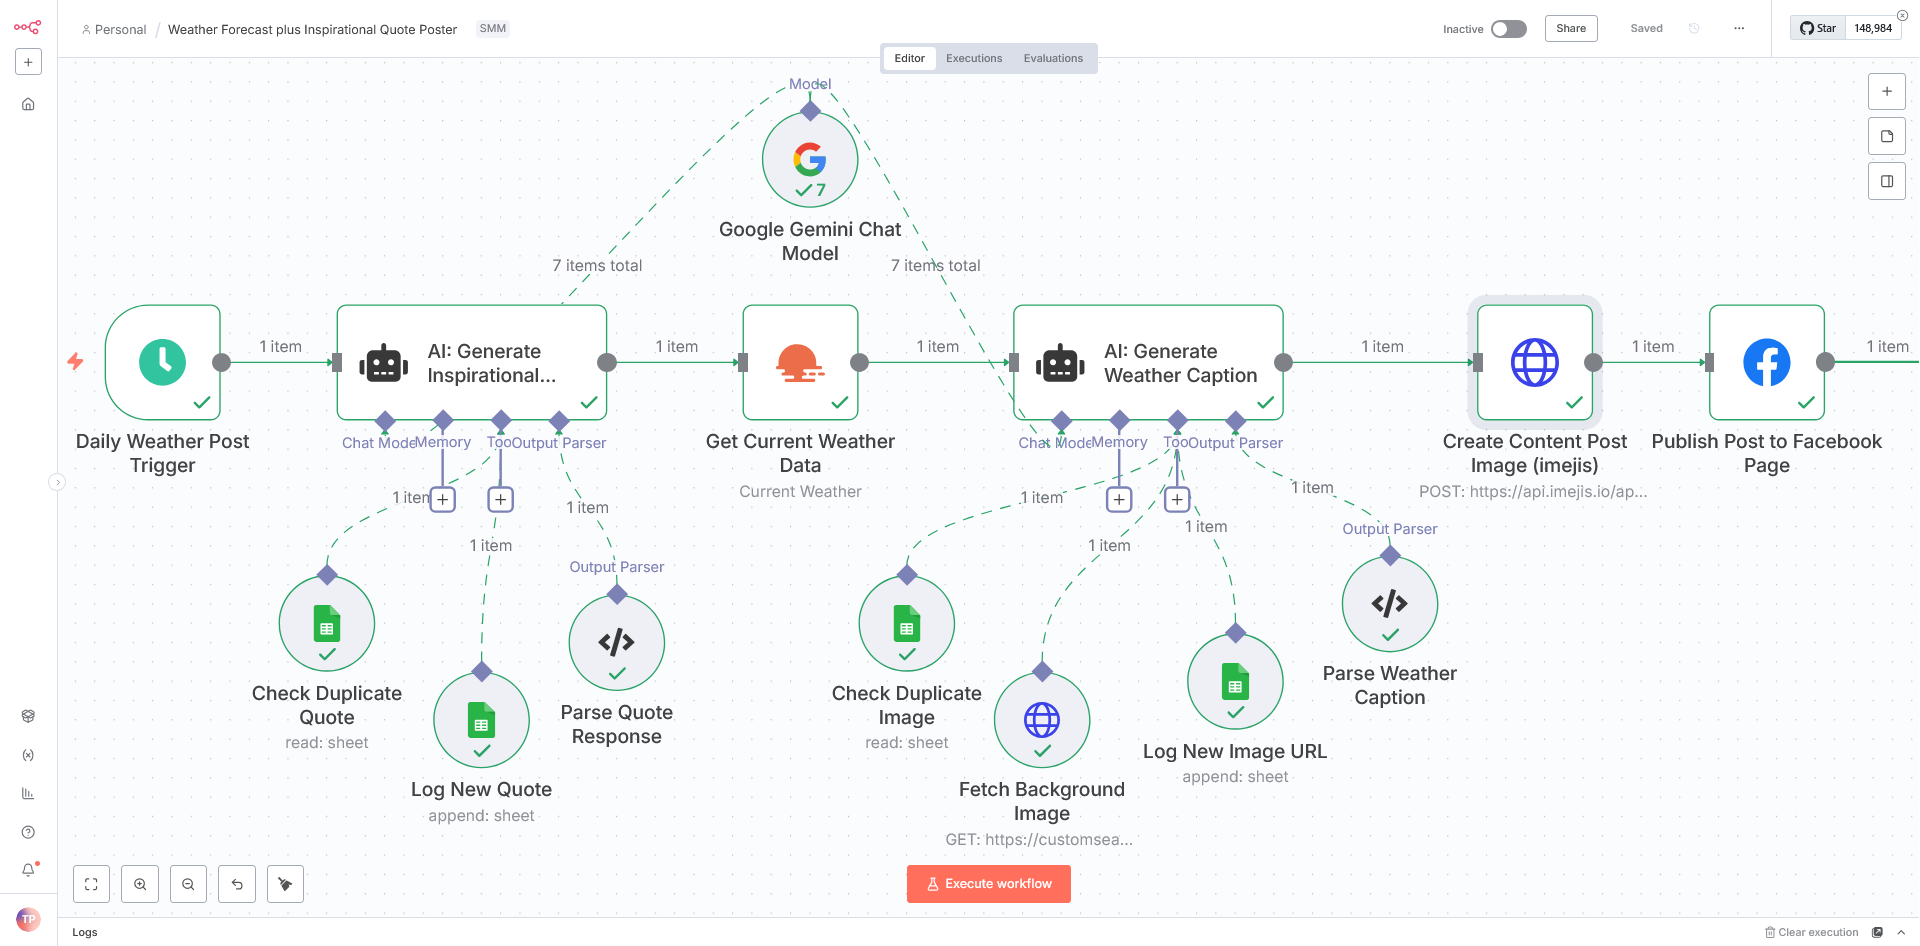Screen dimensions: 1920x946
Task: Toggle the Inactive workflow switch
Action: 1508,29
